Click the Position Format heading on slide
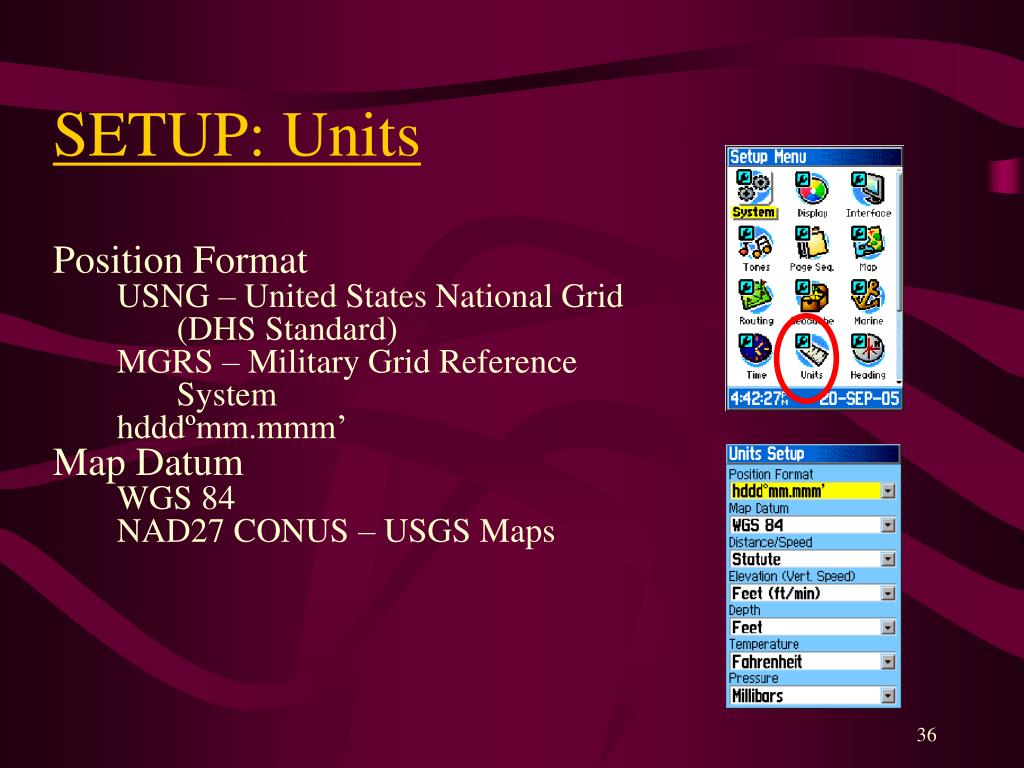Image resolution: width=1024 pixels, height=768 pixels. point(180,261)
